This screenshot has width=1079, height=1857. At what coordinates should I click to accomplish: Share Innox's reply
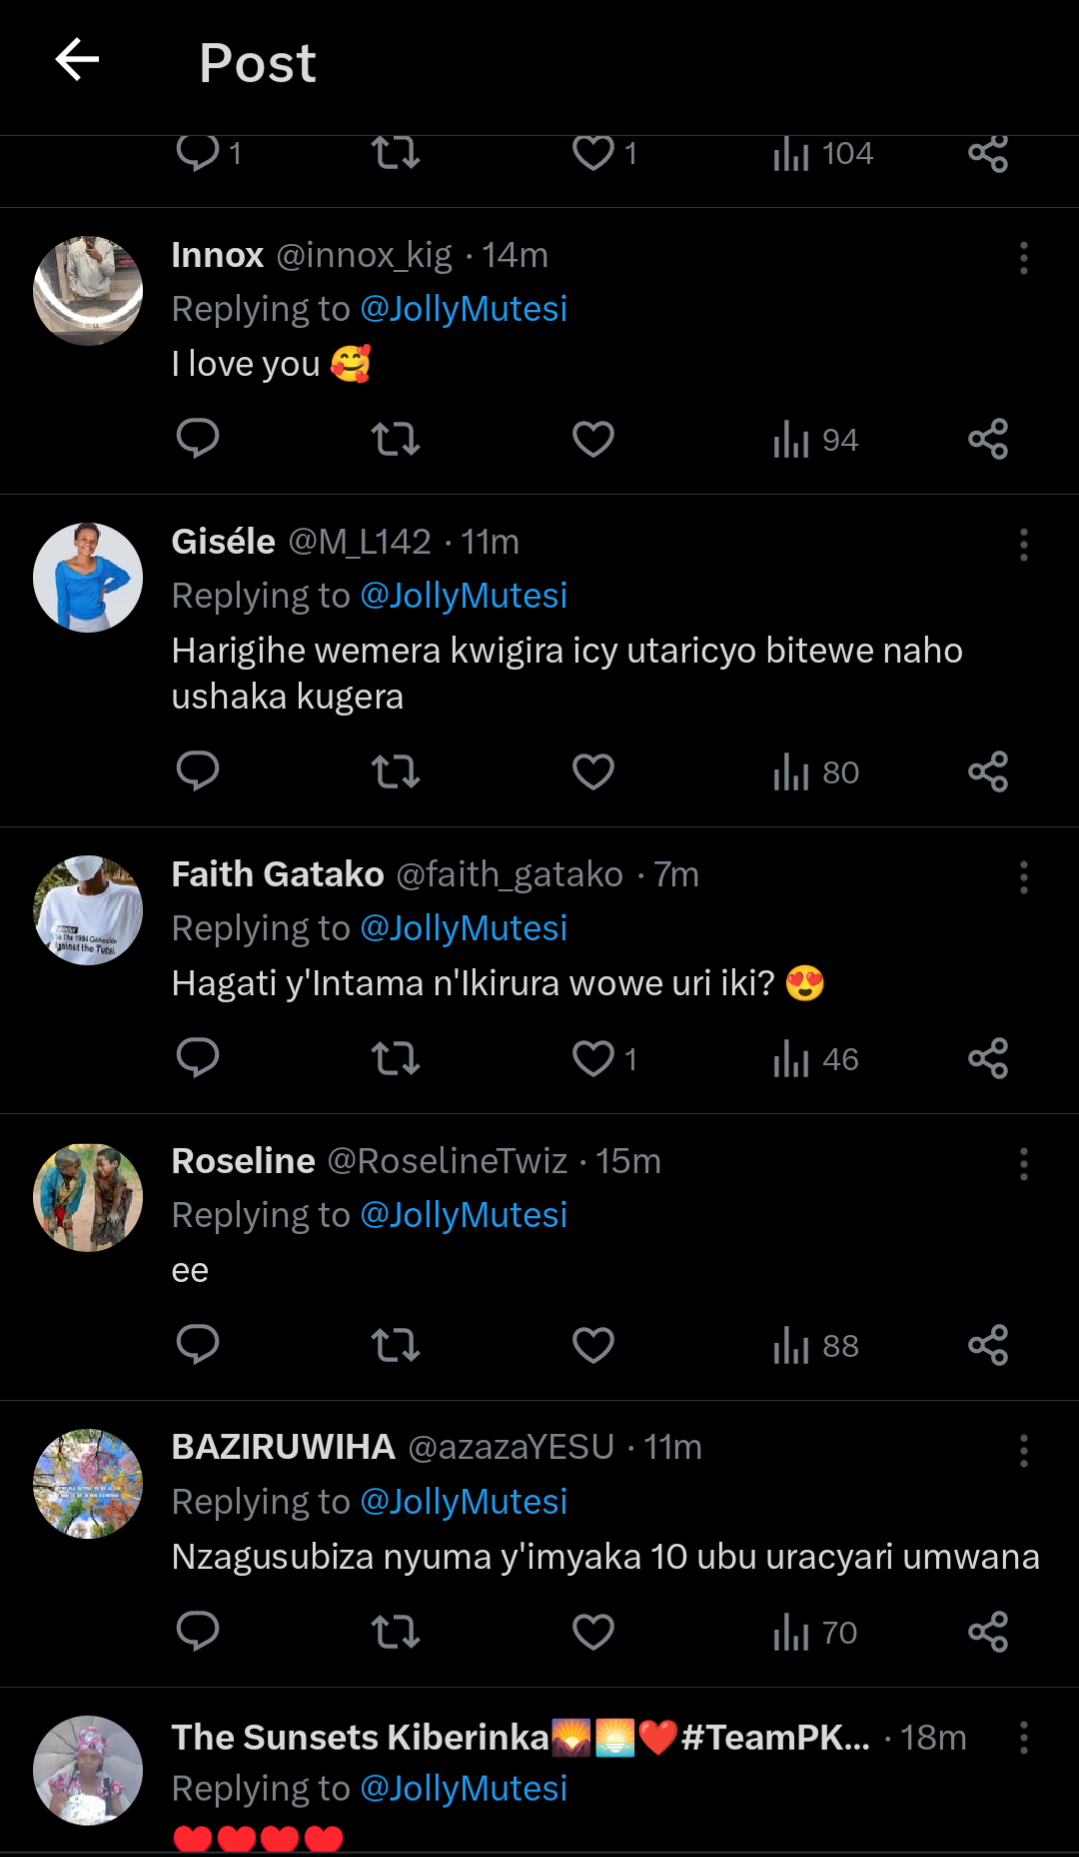click(988, 439)
